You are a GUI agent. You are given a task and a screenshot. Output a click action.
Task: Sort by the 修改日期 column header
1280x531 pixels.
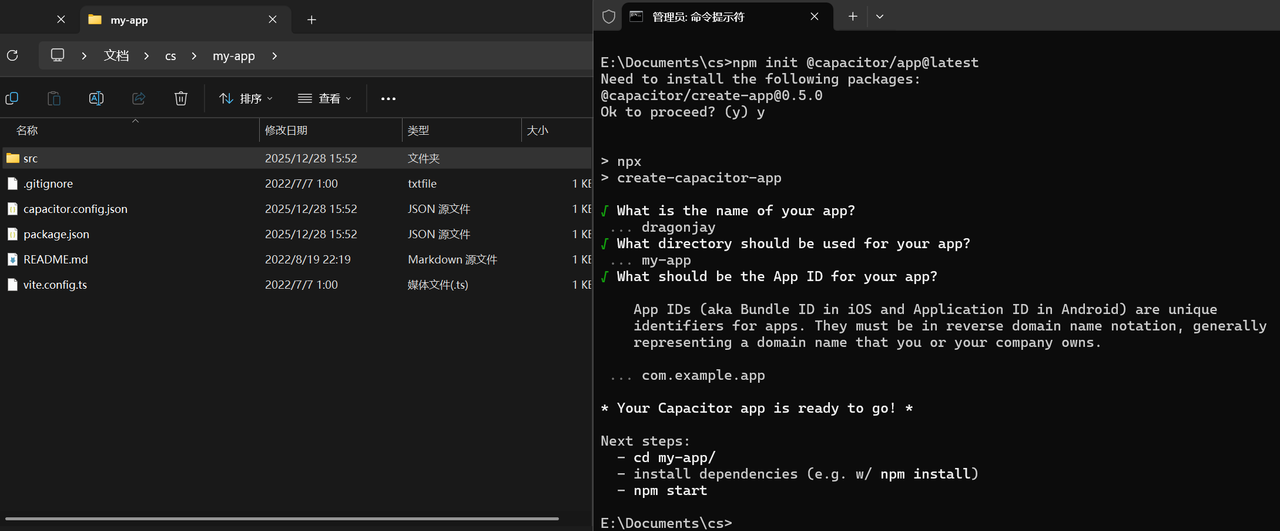[330, 130]
